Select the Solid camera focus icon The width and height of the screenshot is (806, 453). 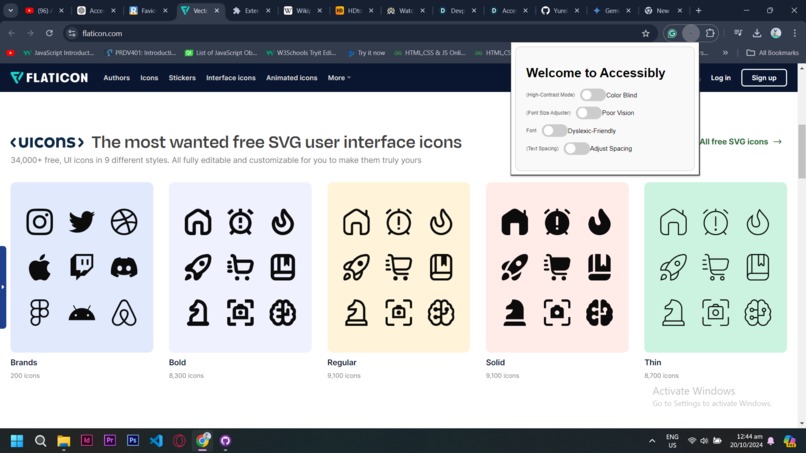pos(557,313)
